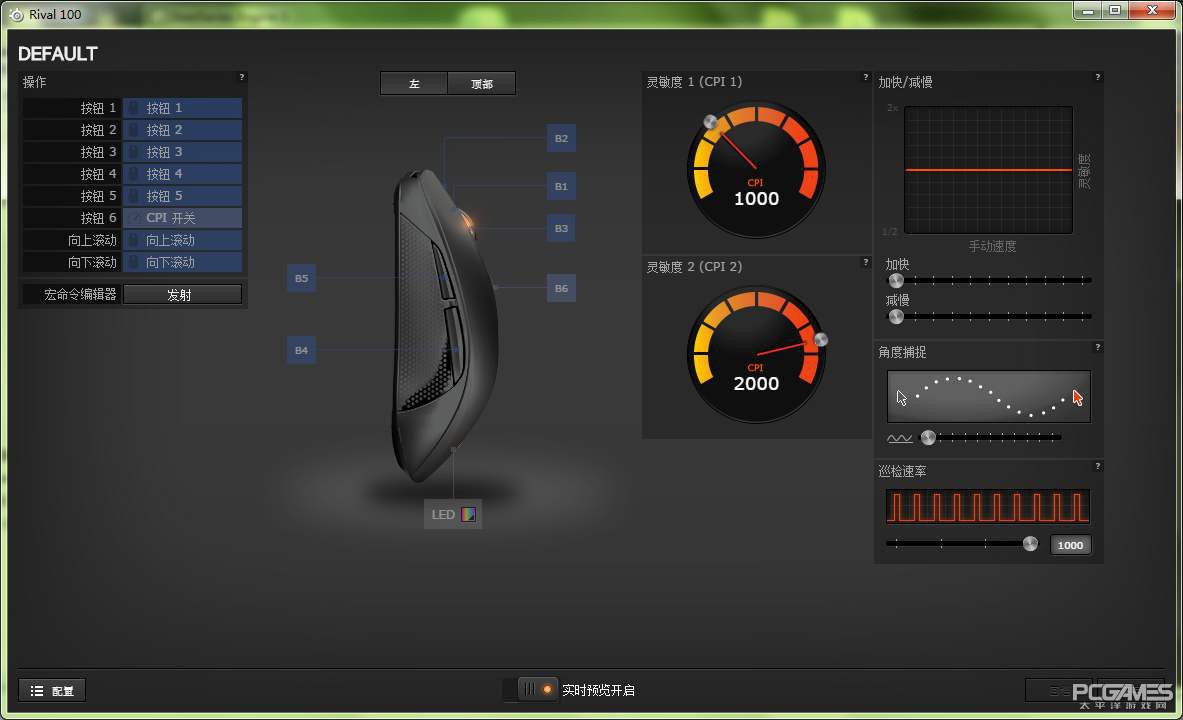Switch to the 左 view tab
1183x720 pixels.
click(x=414, y=84)
